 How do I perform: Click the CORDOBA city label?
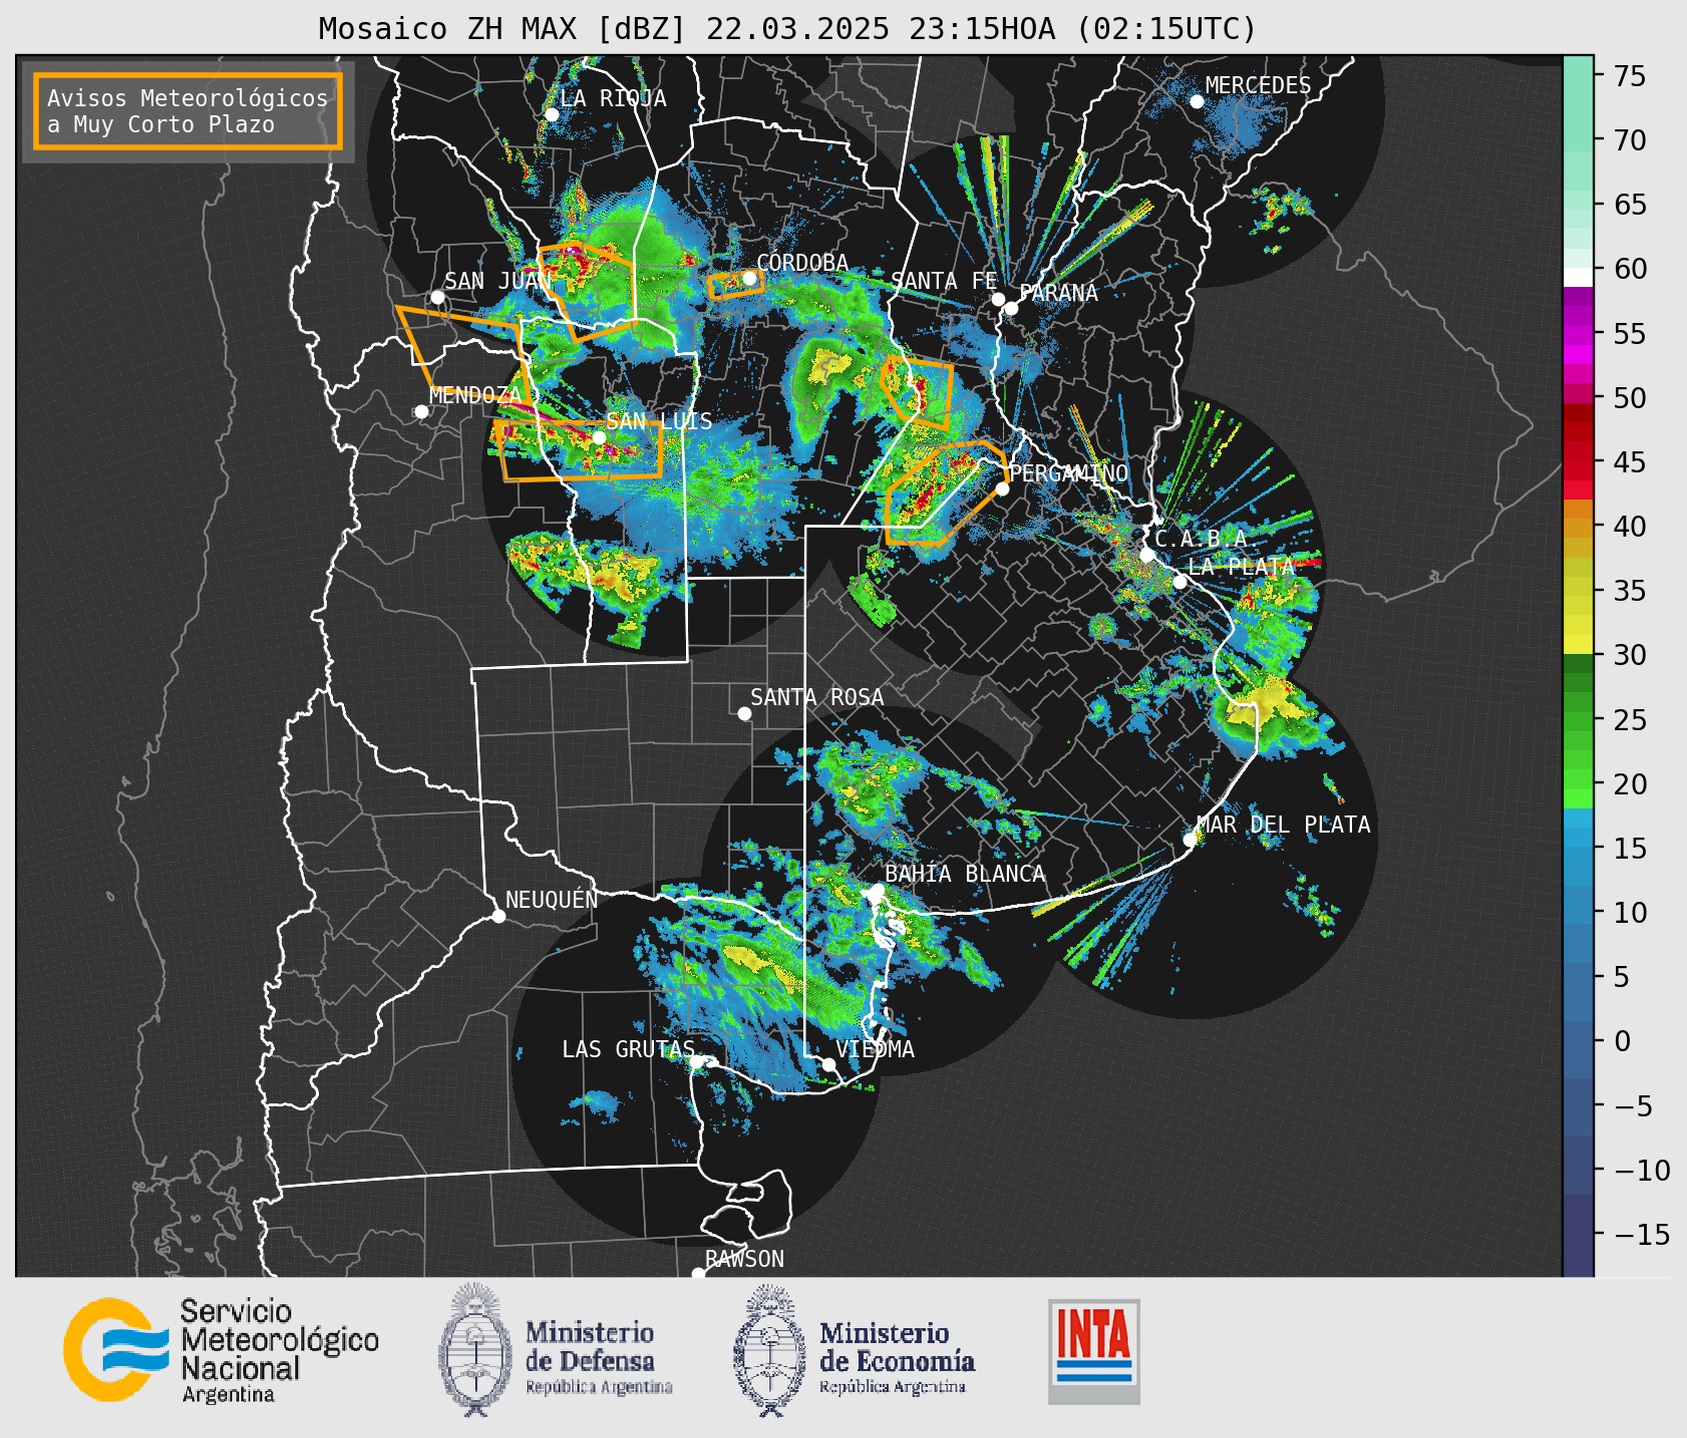click(802, 262)
